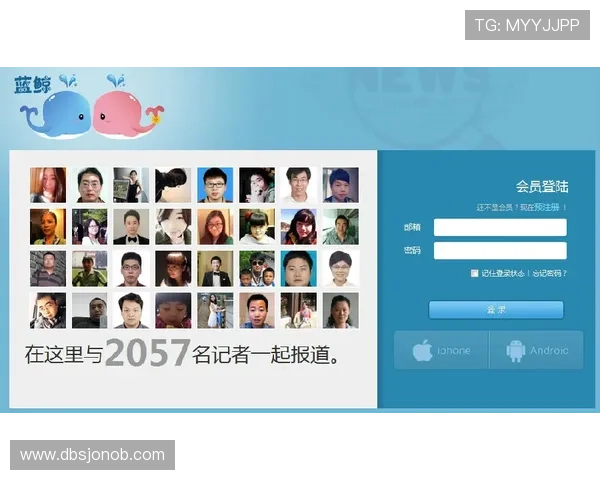Click the Android robot icon

516,350
